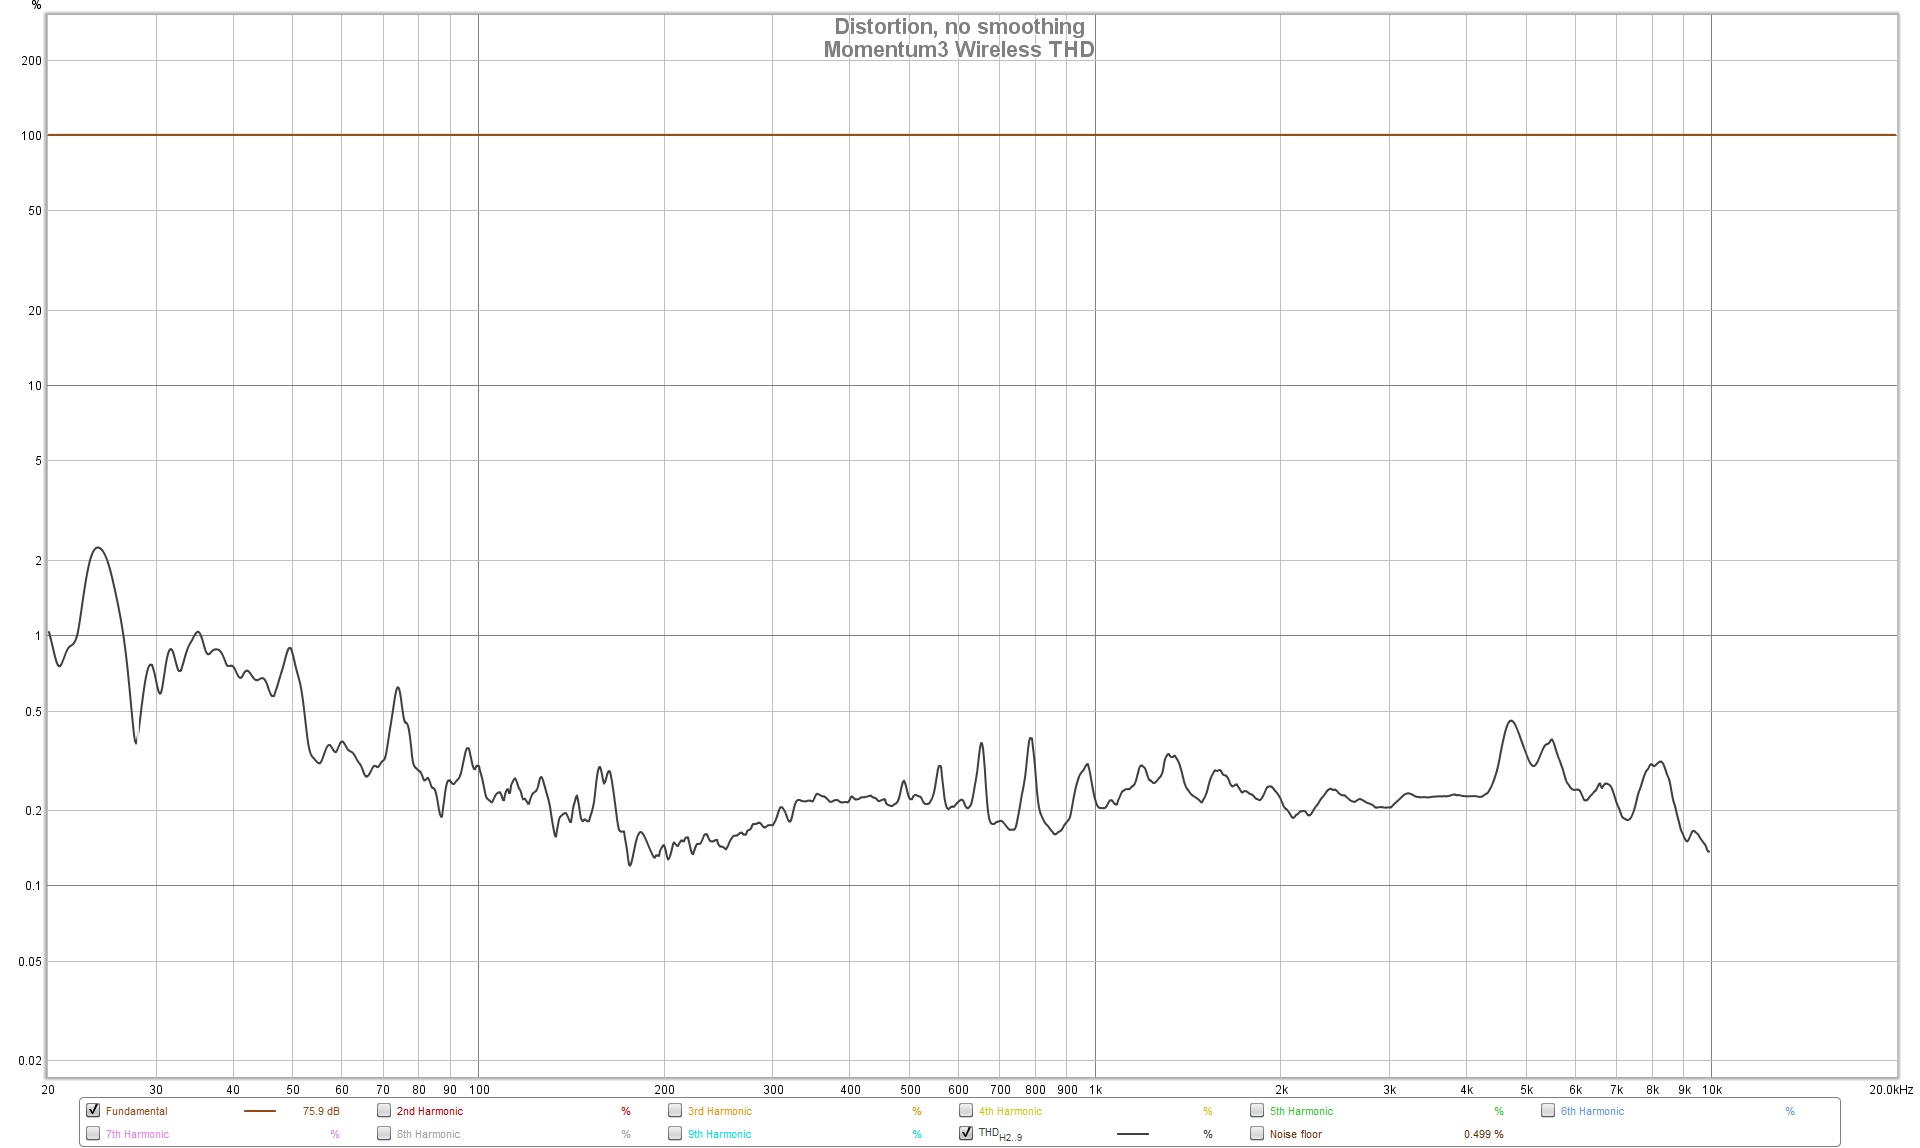Turn on the 5th Harmonic trace
The width and height of the screenshot is (1920, 1148).
pyautogui.click(x=1257, y=1110)
